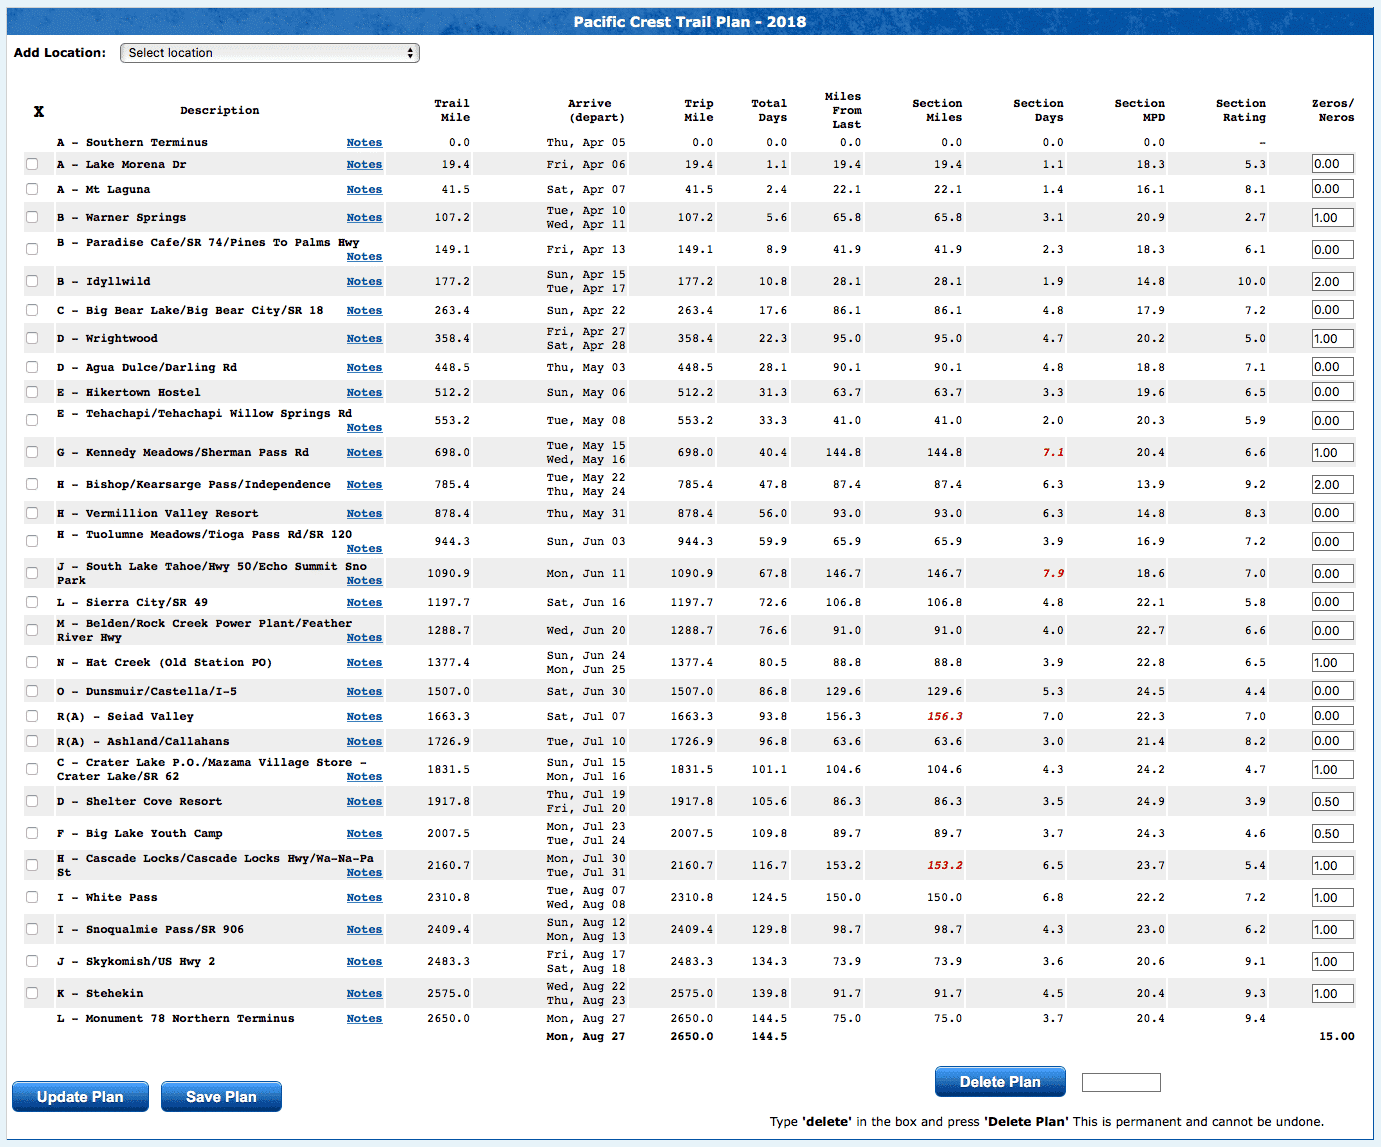The image size is (1381, 1147).
Task: Edit zeros/neros field for Stehekin
Action: 1332,993
